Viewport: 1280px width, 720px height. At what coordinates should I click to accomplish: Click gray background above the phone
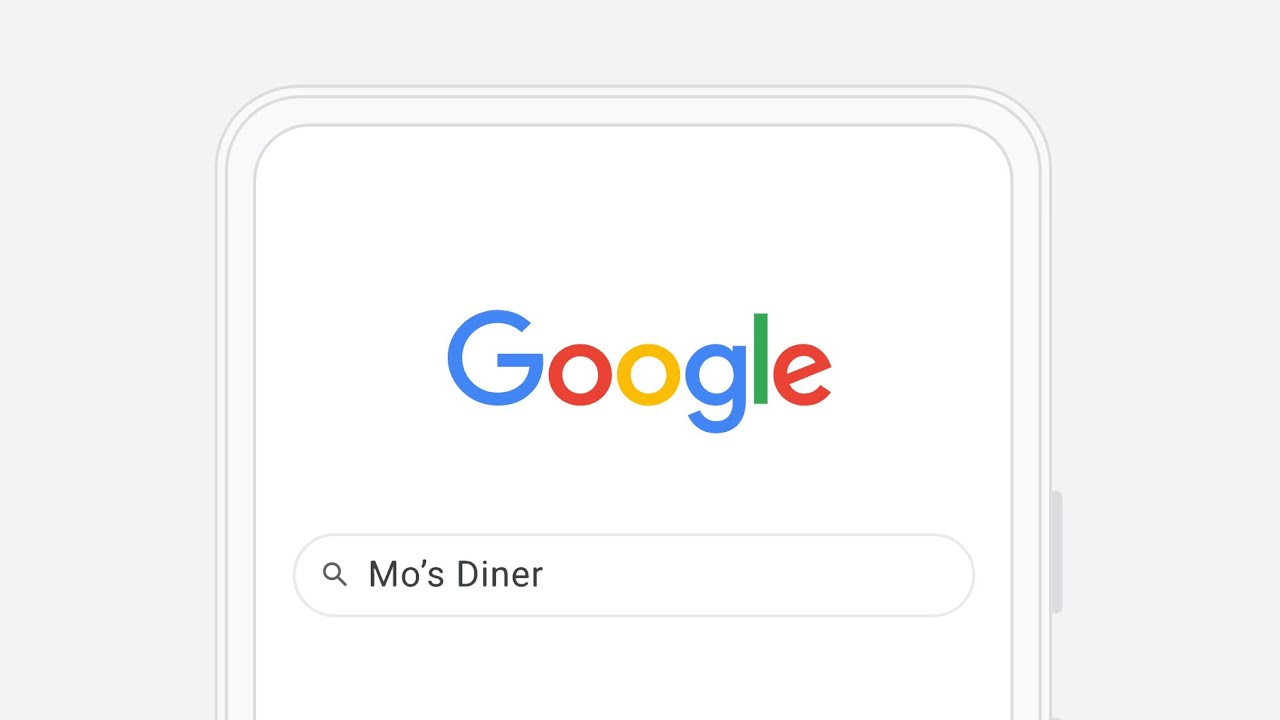pos(634,40)
